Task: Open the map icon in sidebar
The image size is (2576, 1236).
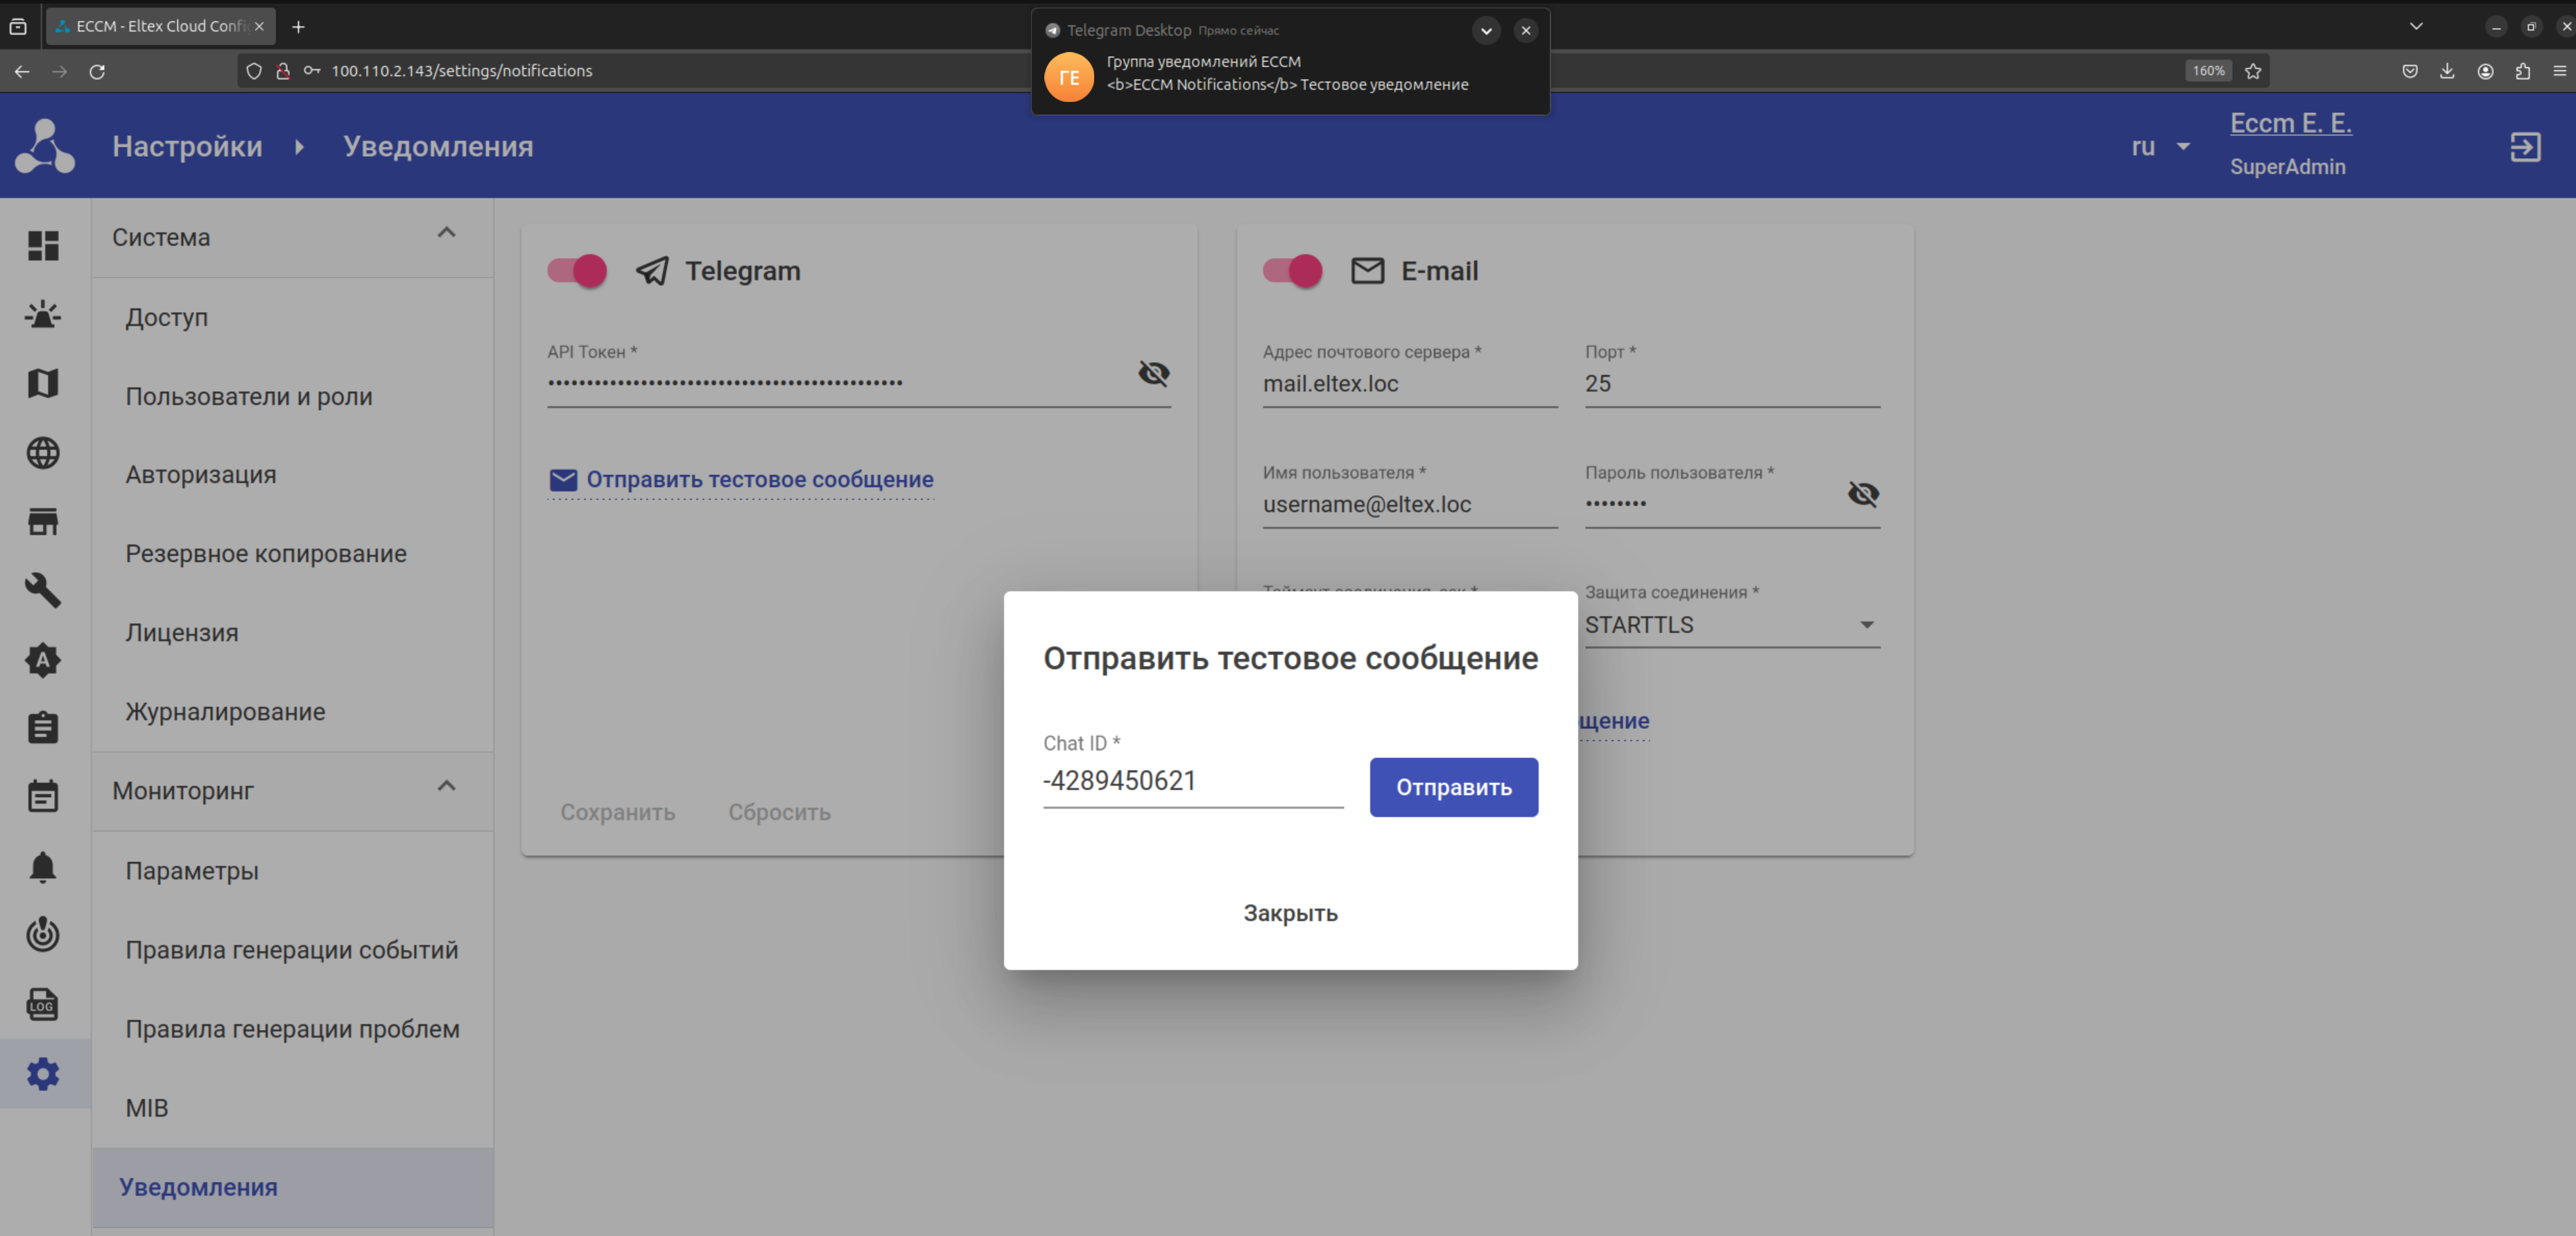Action: 43,383
